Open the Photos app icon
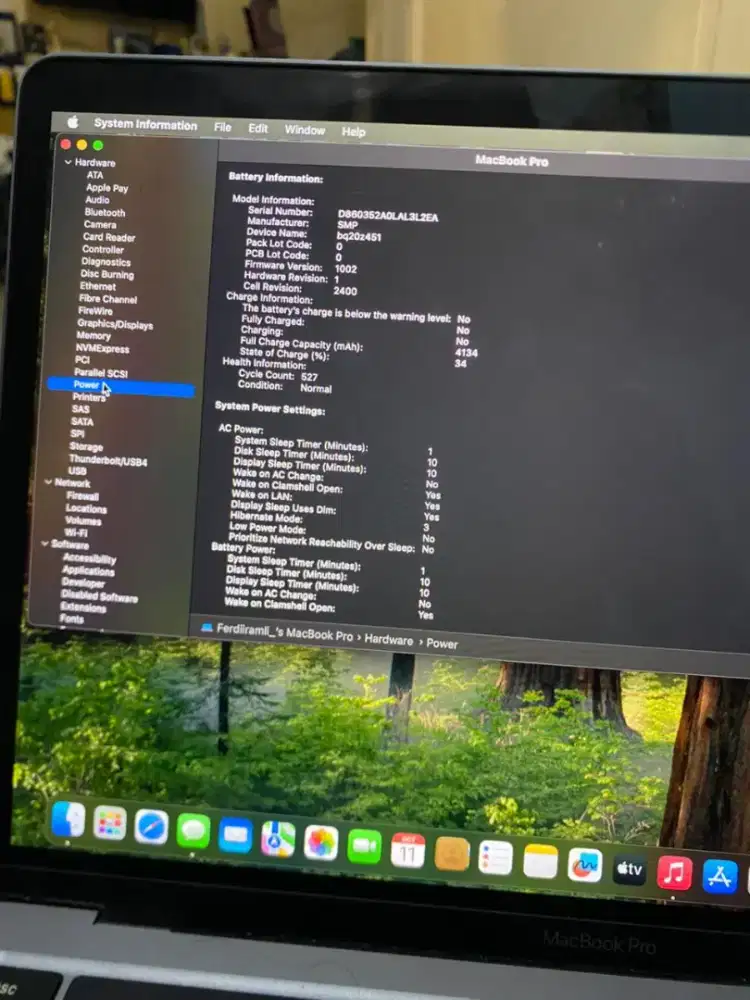The width and height of the screenshot is (750, 1000). coord(321,842)
